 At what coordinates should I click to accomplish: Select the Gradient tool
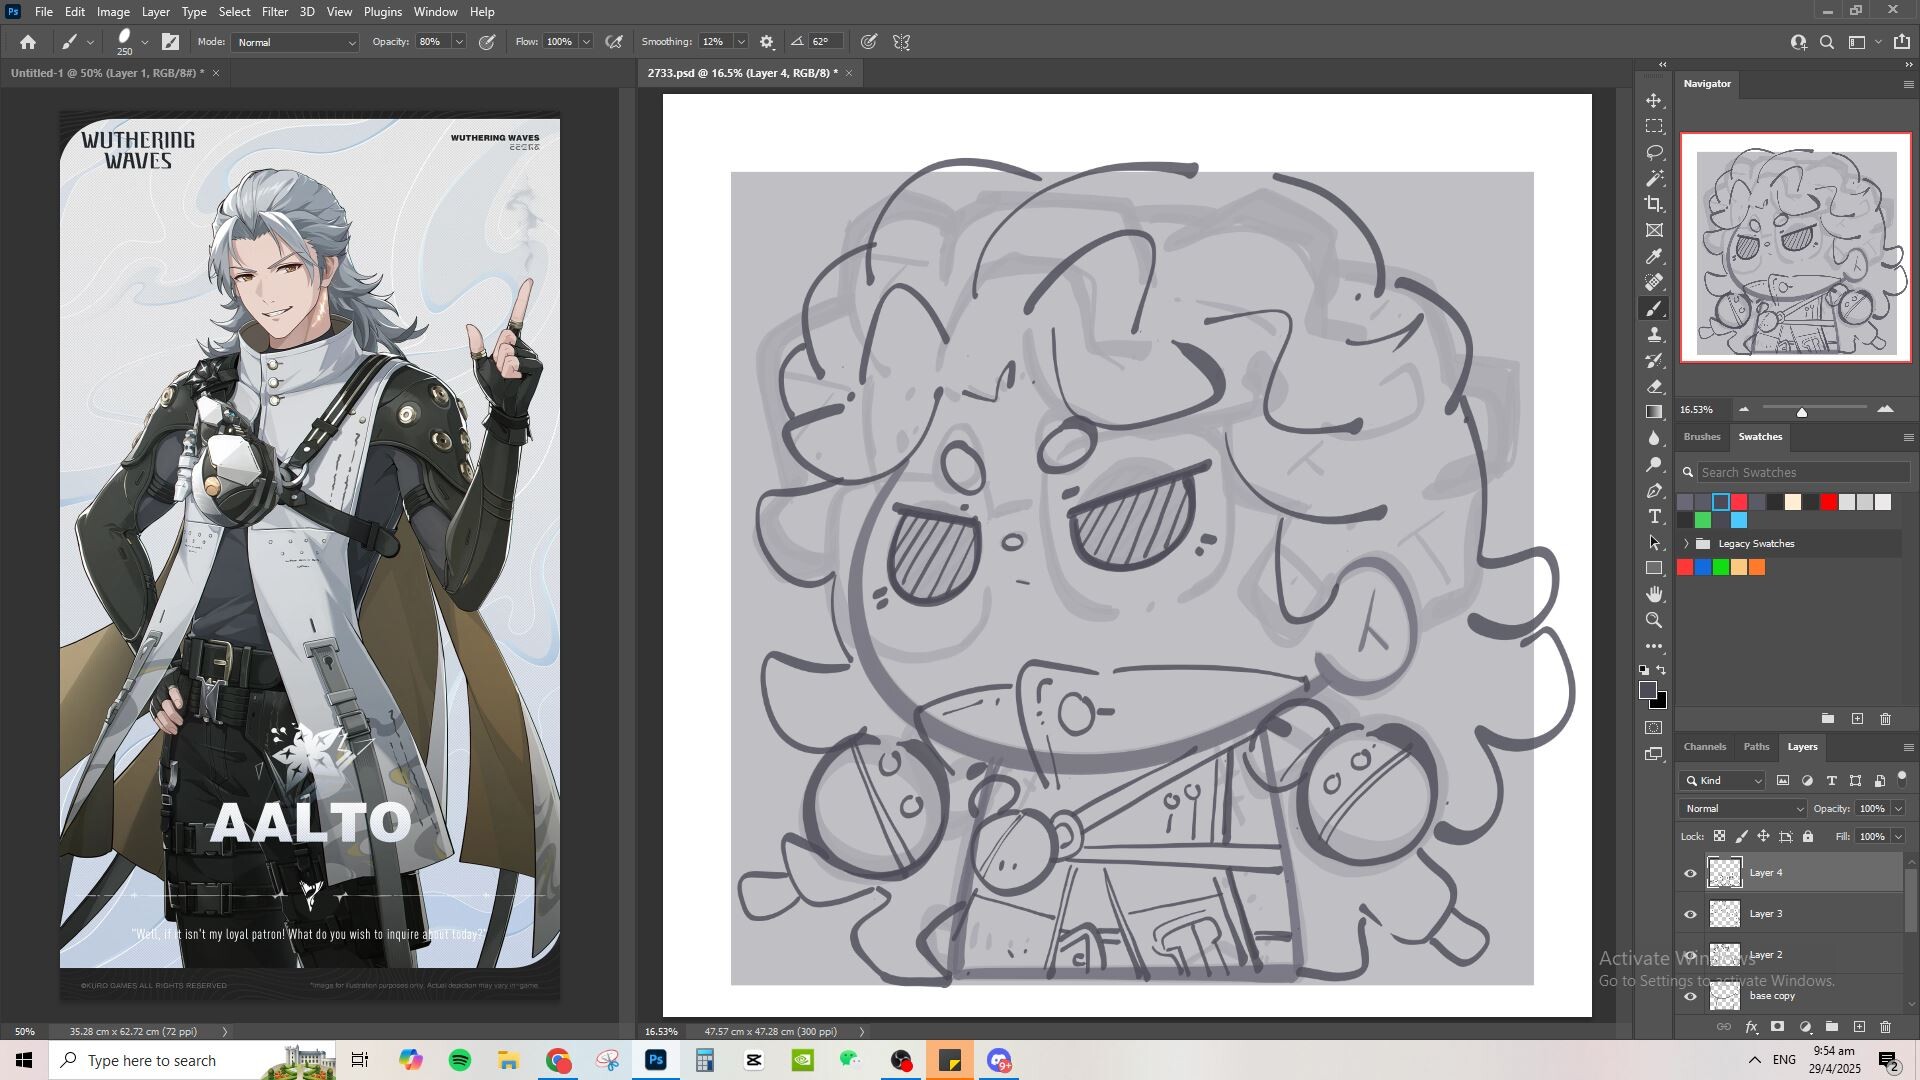point(1655,413)
